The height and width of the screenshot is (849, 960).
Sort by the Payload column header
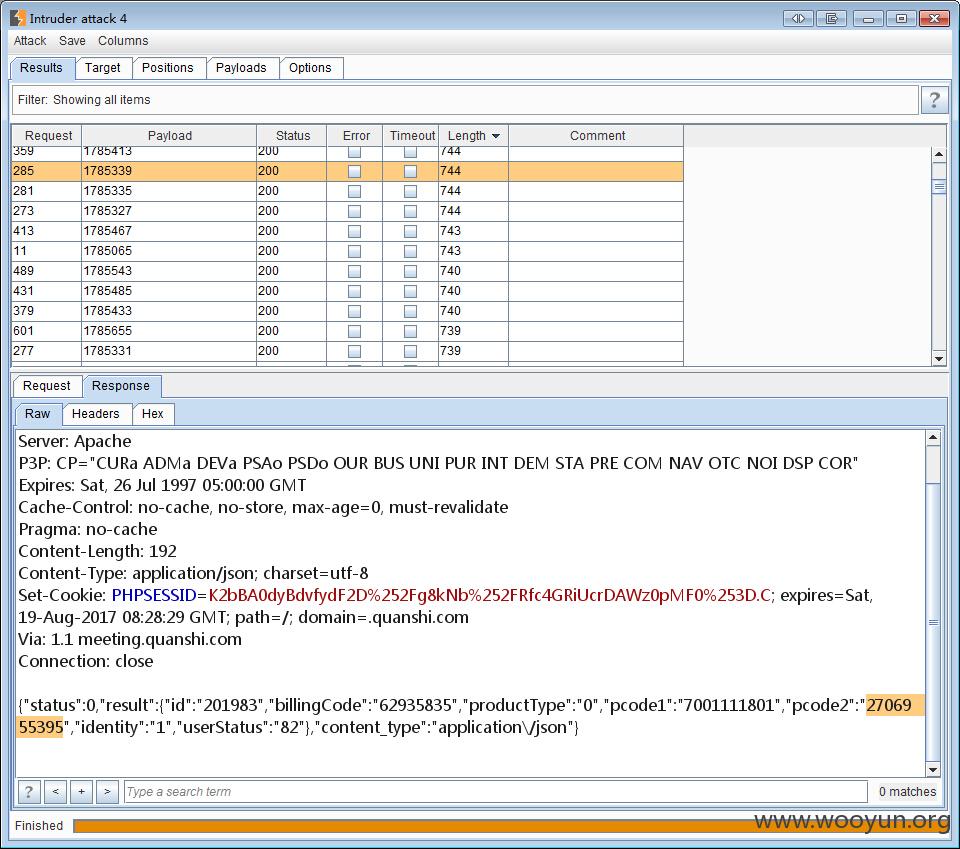tap(169, 135)
